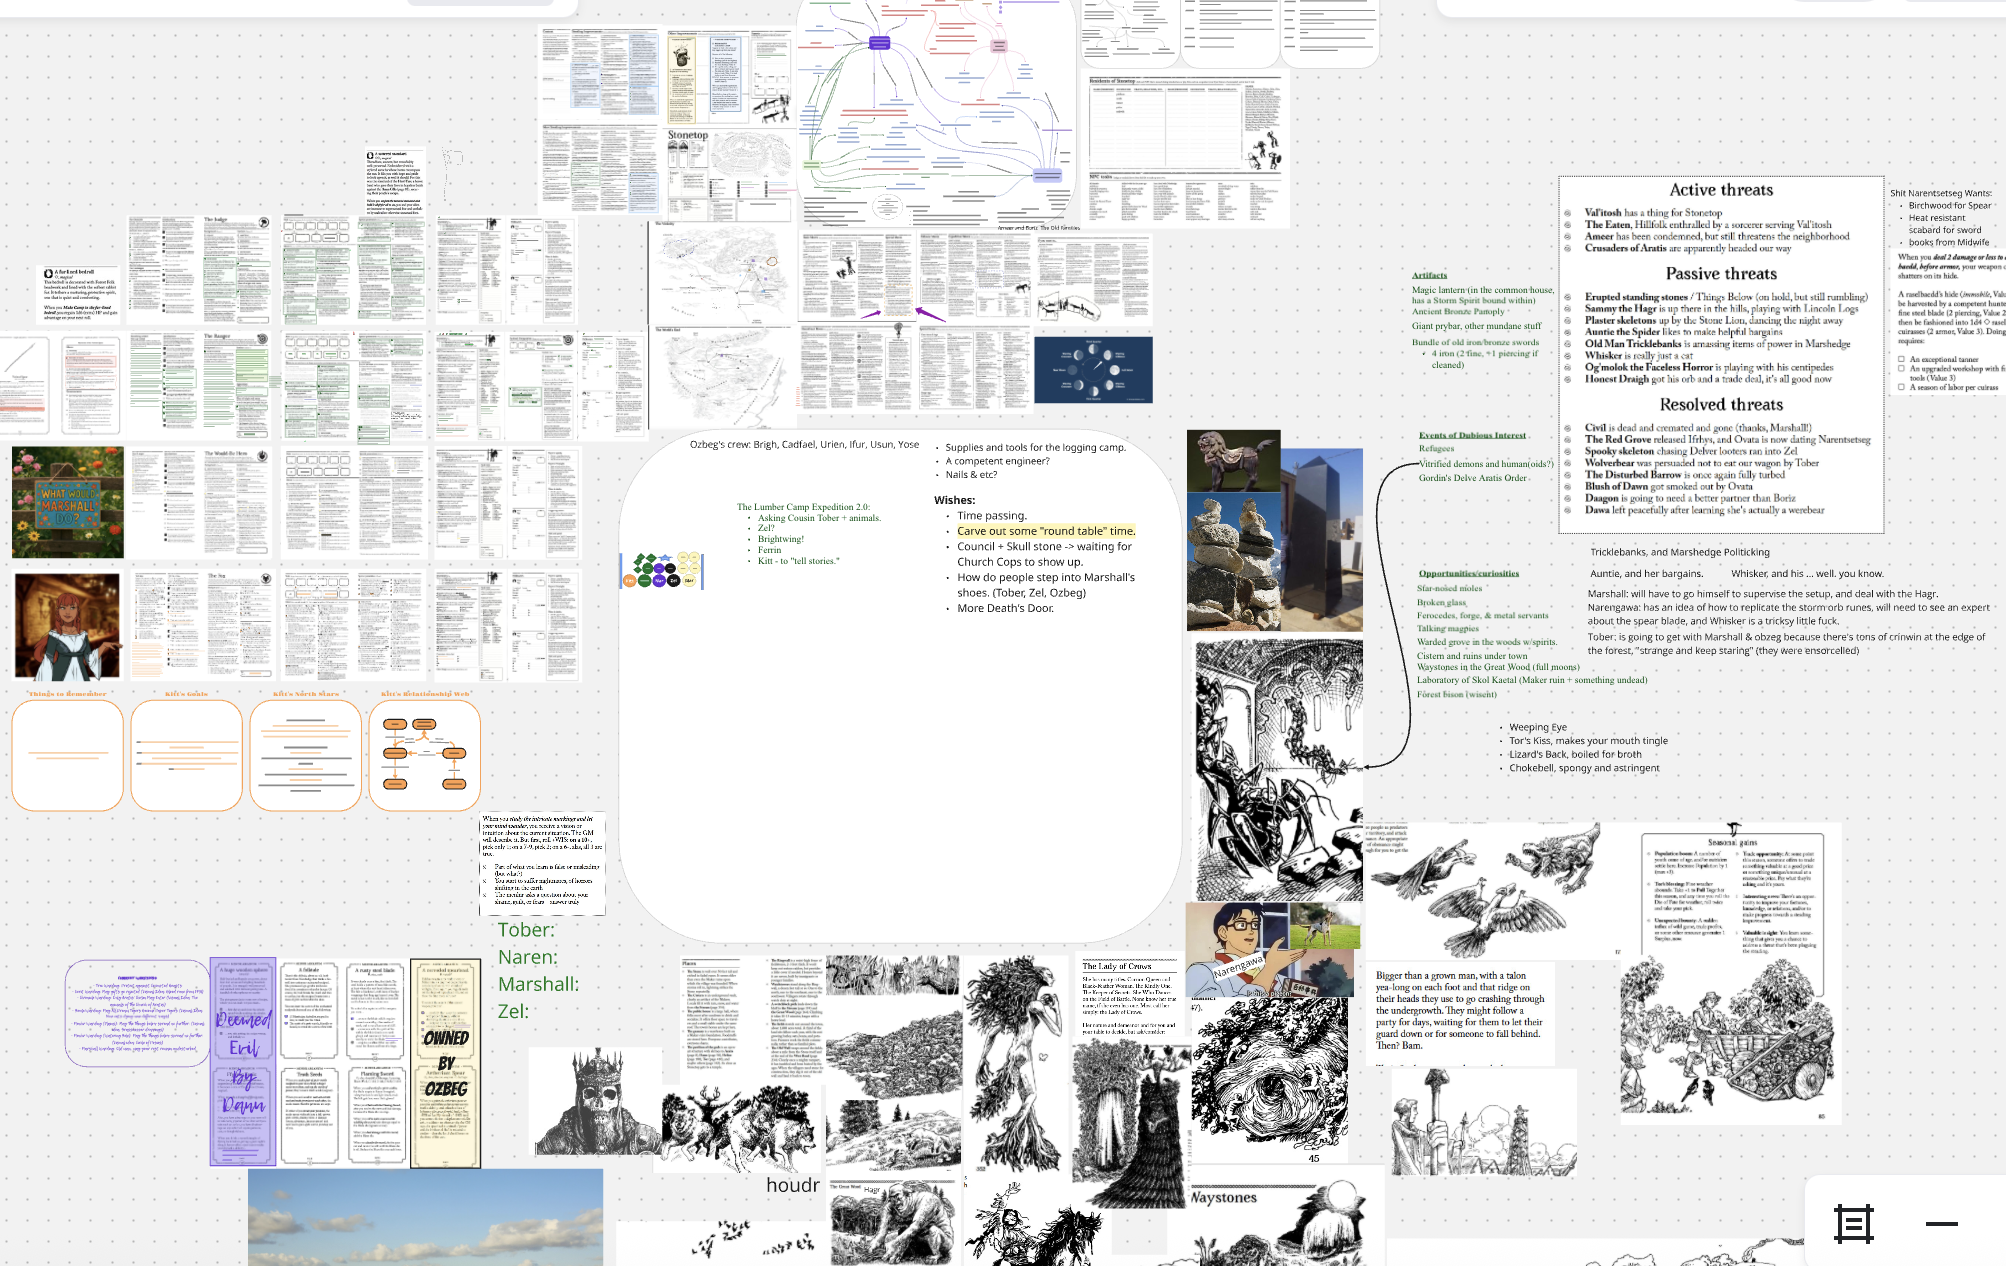Select 'What Would Marshall Do?' sign image
Image resolution: width=2006 pixels, height=1266 pixels.
click(x=68, y=502)
